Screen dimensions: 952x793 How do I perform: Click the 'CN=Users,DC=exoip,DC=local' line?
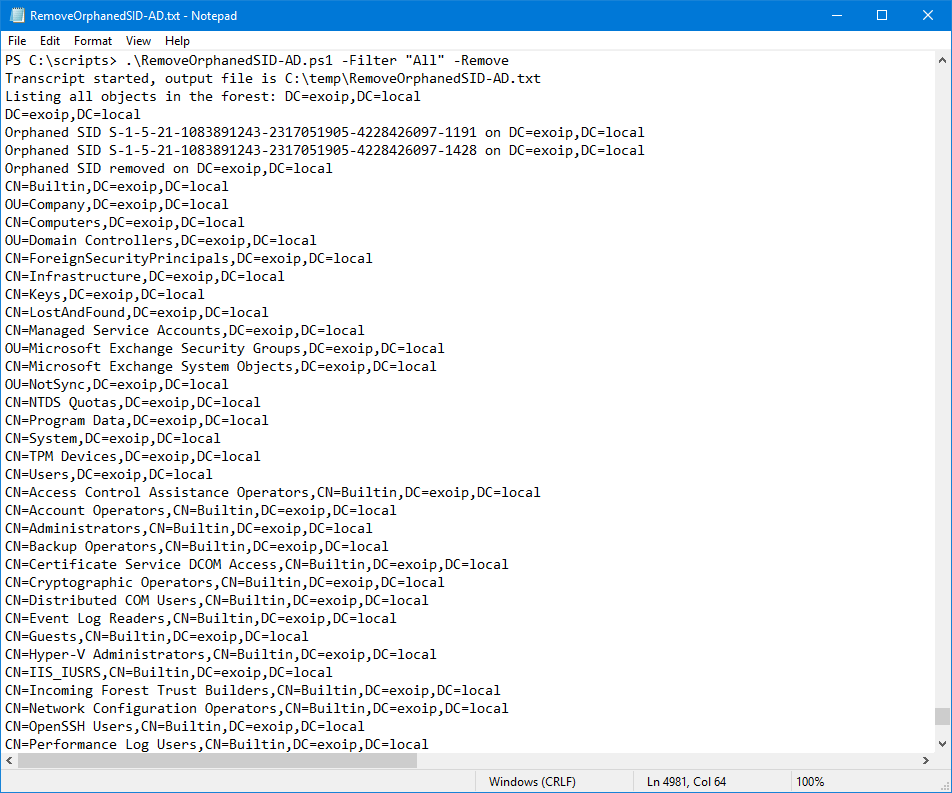pos(109,475)
